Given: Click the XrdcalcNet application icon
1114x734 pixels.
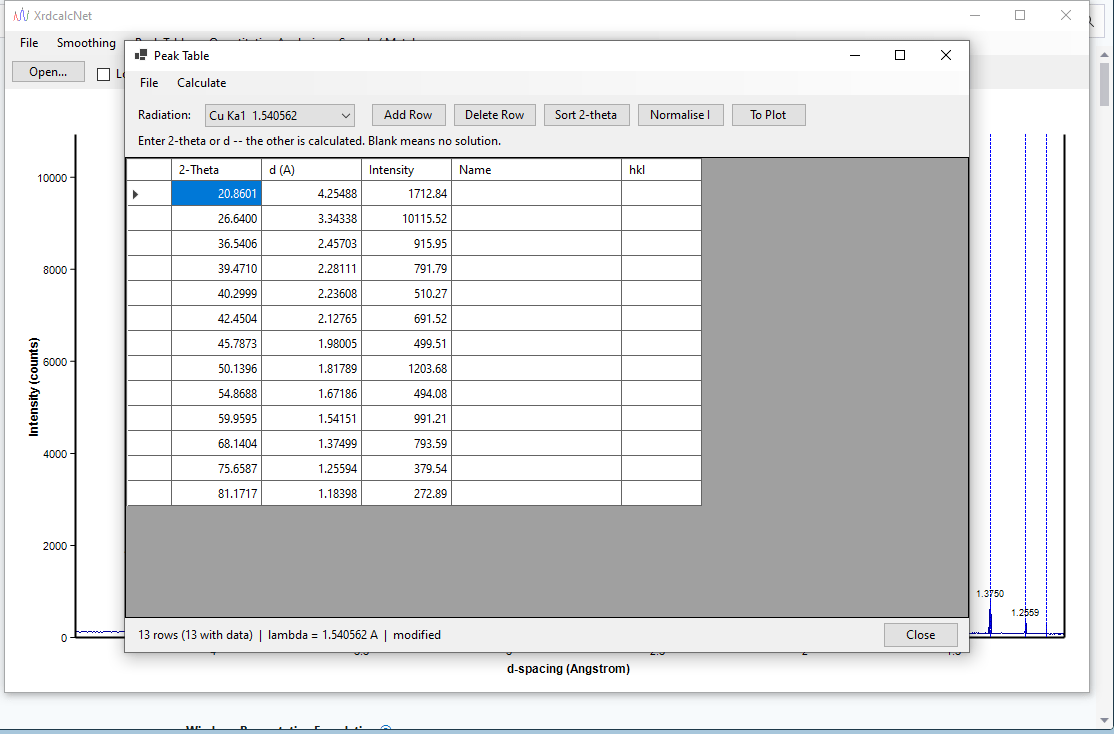Looking at the screenshot, I should [x=21, y=15].
